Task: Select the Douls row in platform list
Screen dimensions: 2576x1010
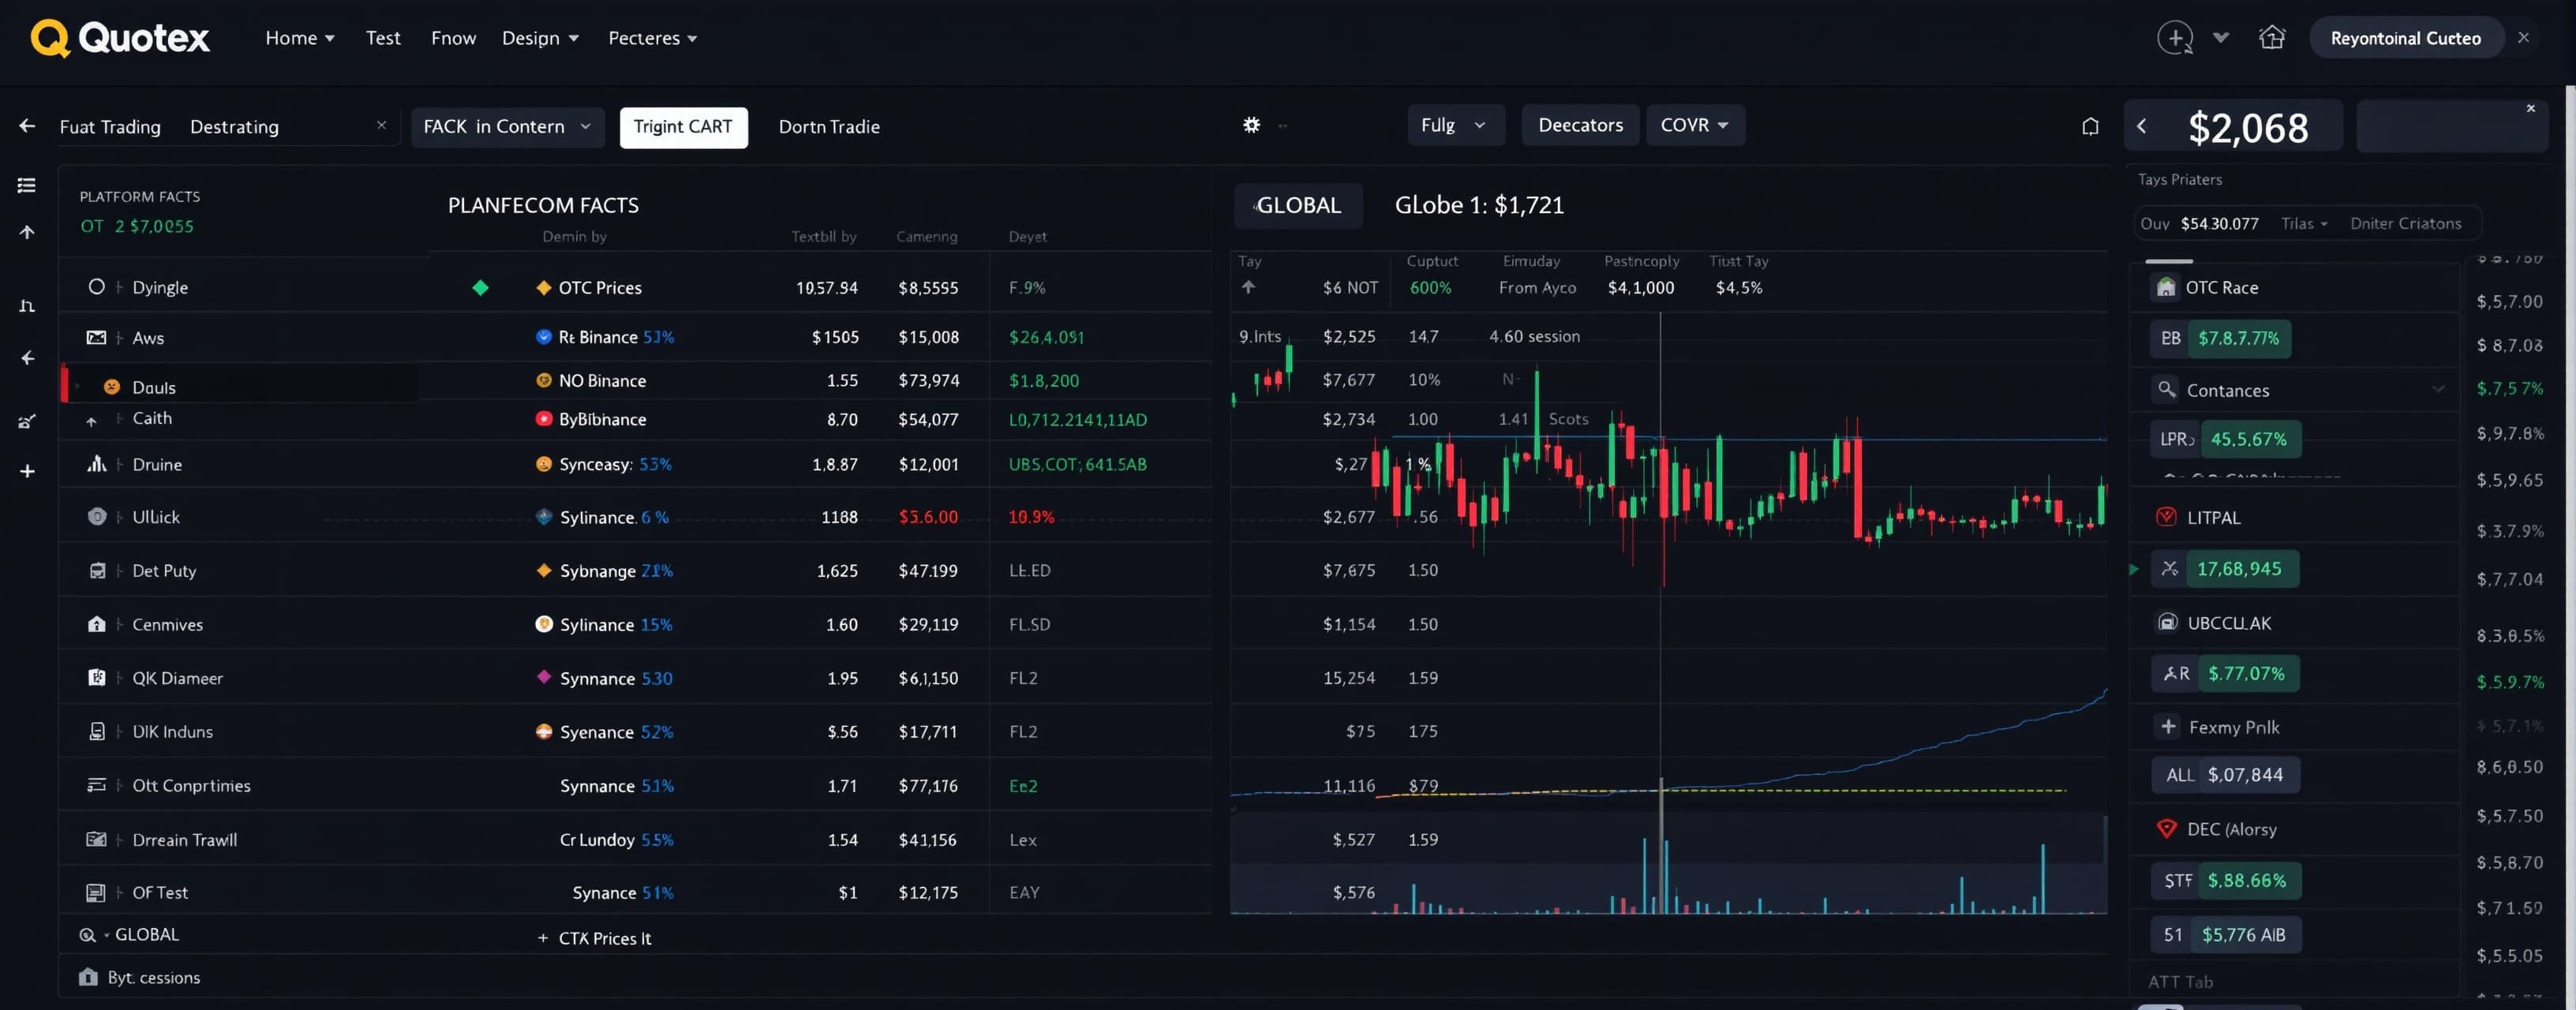Action: [x=240, y=386]
